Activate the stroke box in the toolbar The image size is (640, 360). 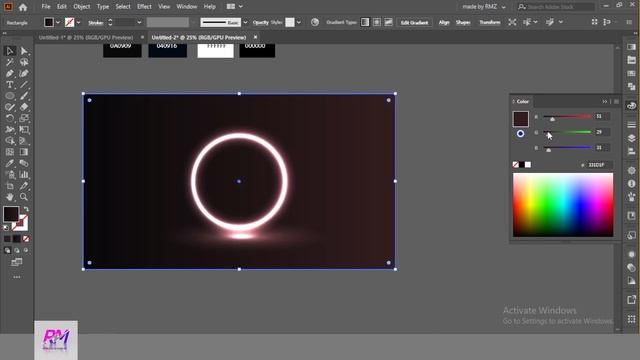tap(20, 223)
